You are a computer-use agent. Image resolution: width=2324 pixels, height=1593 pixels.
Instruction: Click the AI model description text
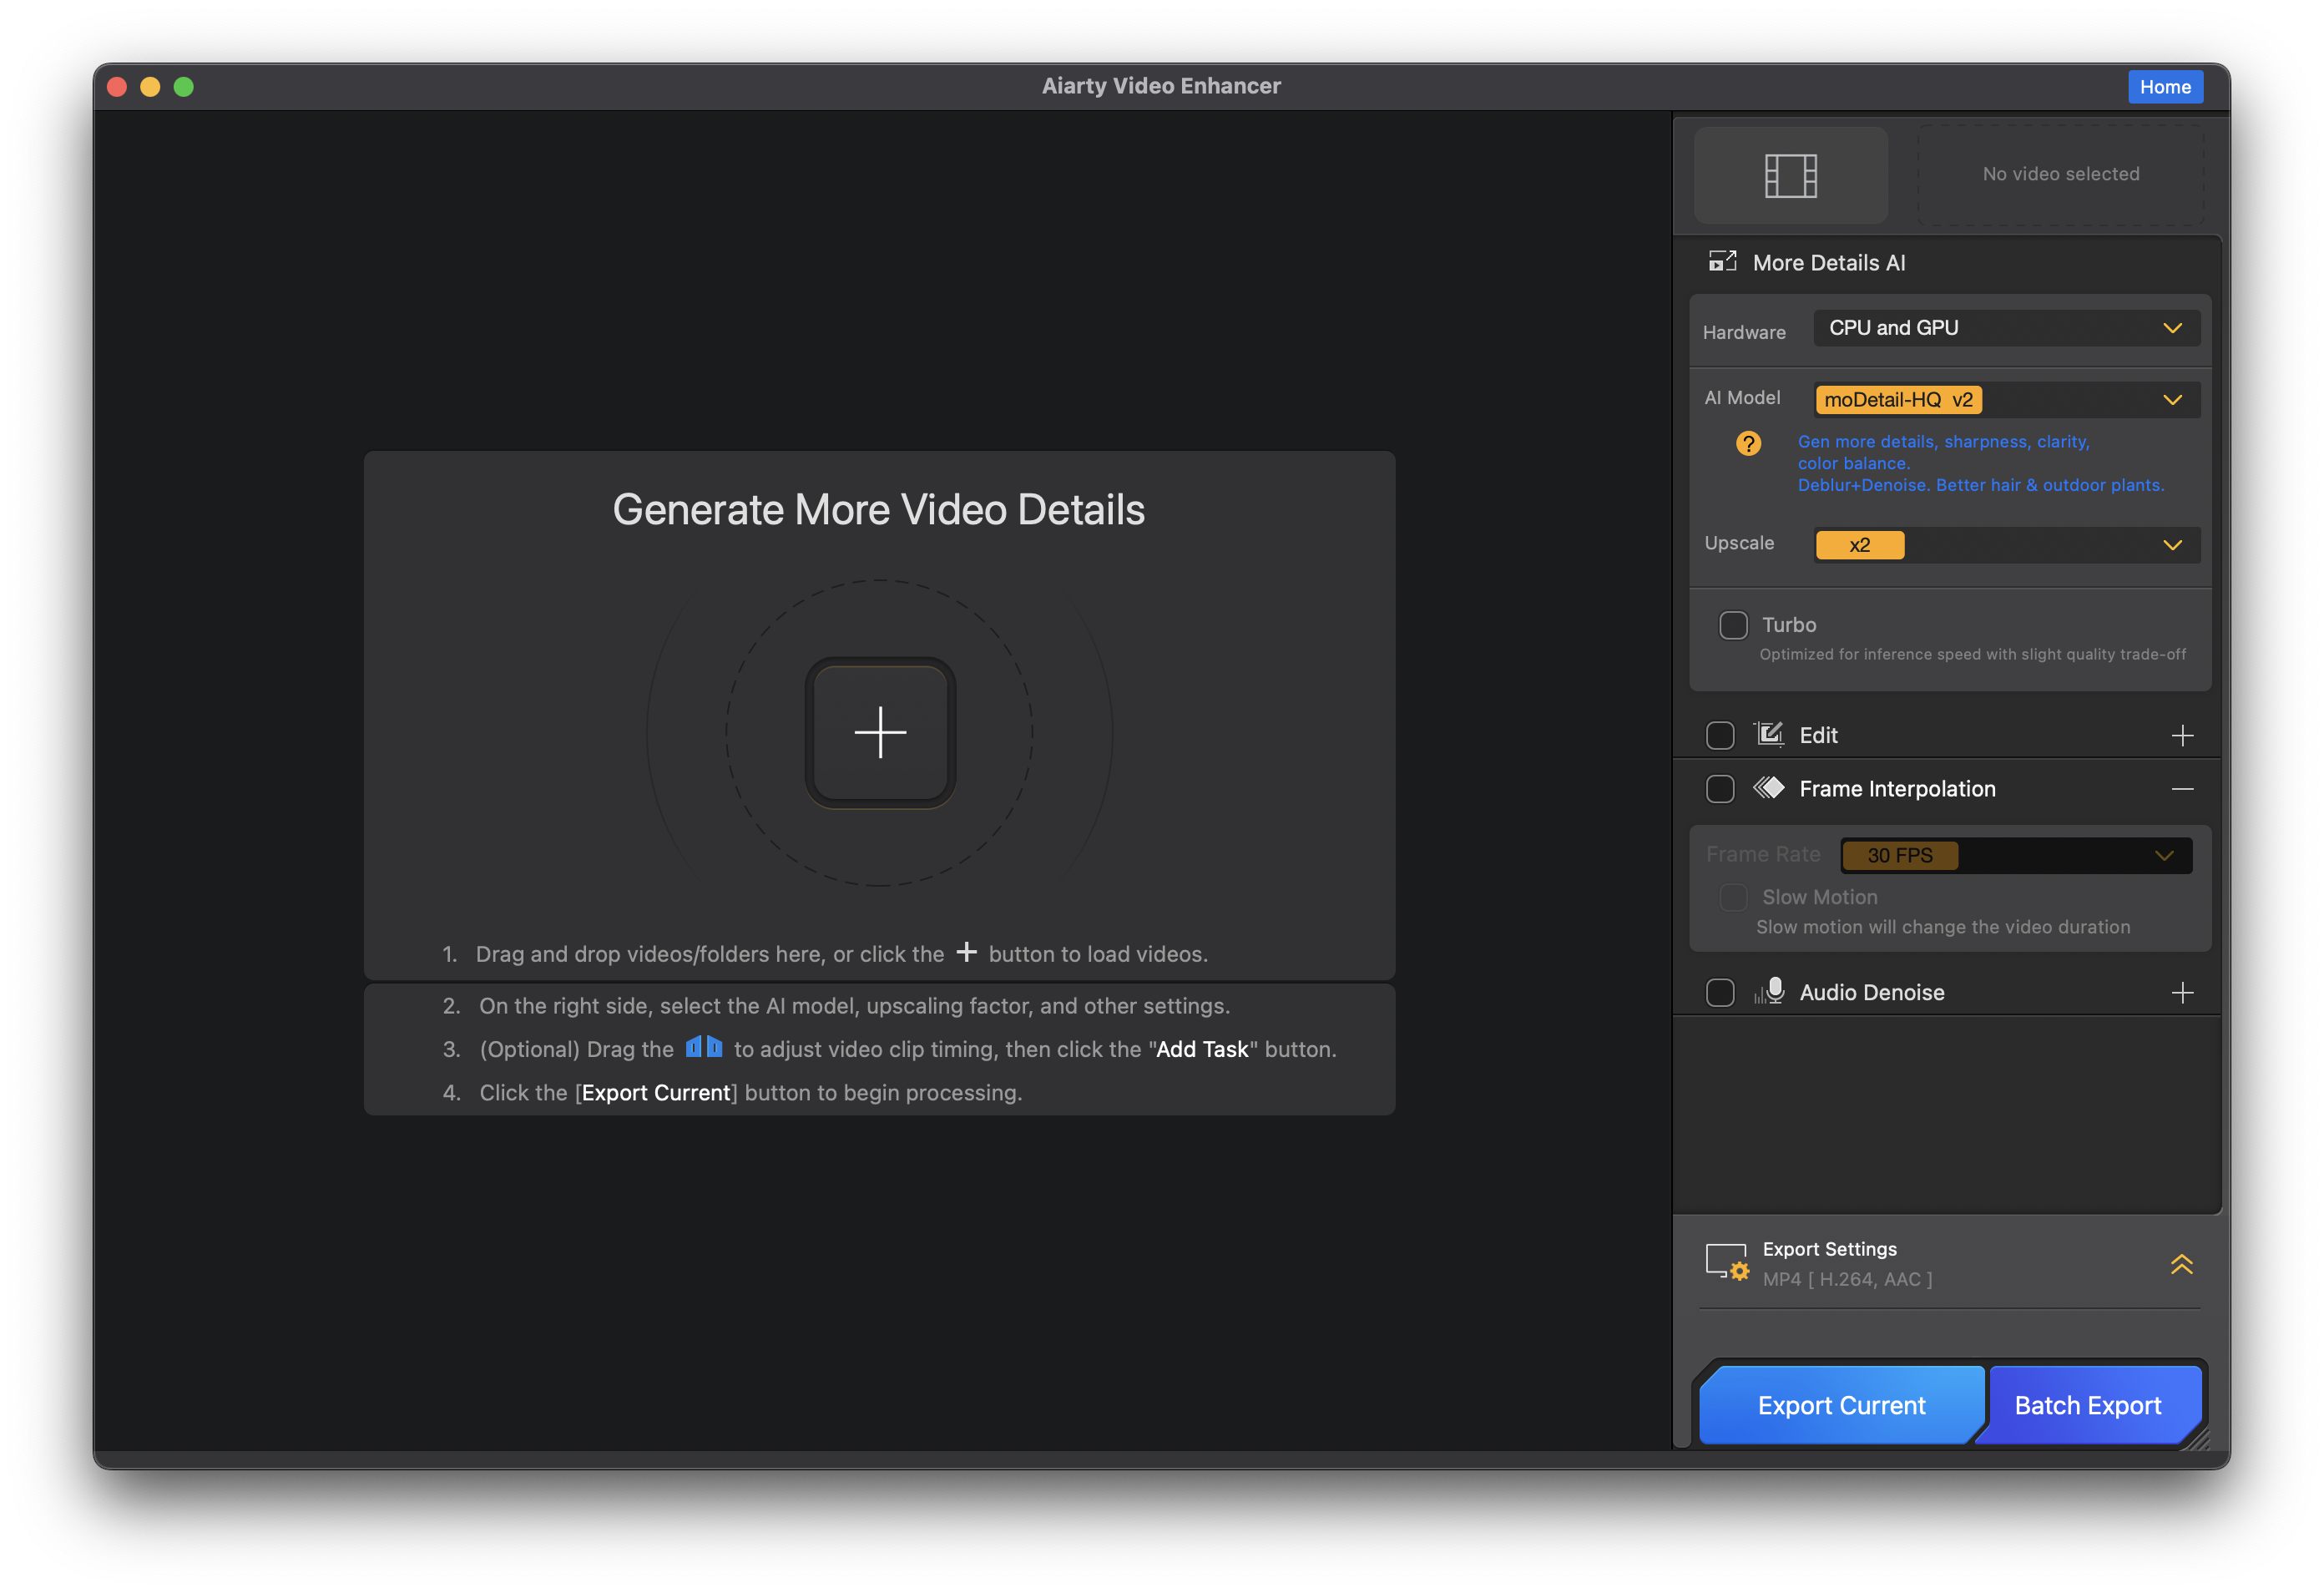1980,463
